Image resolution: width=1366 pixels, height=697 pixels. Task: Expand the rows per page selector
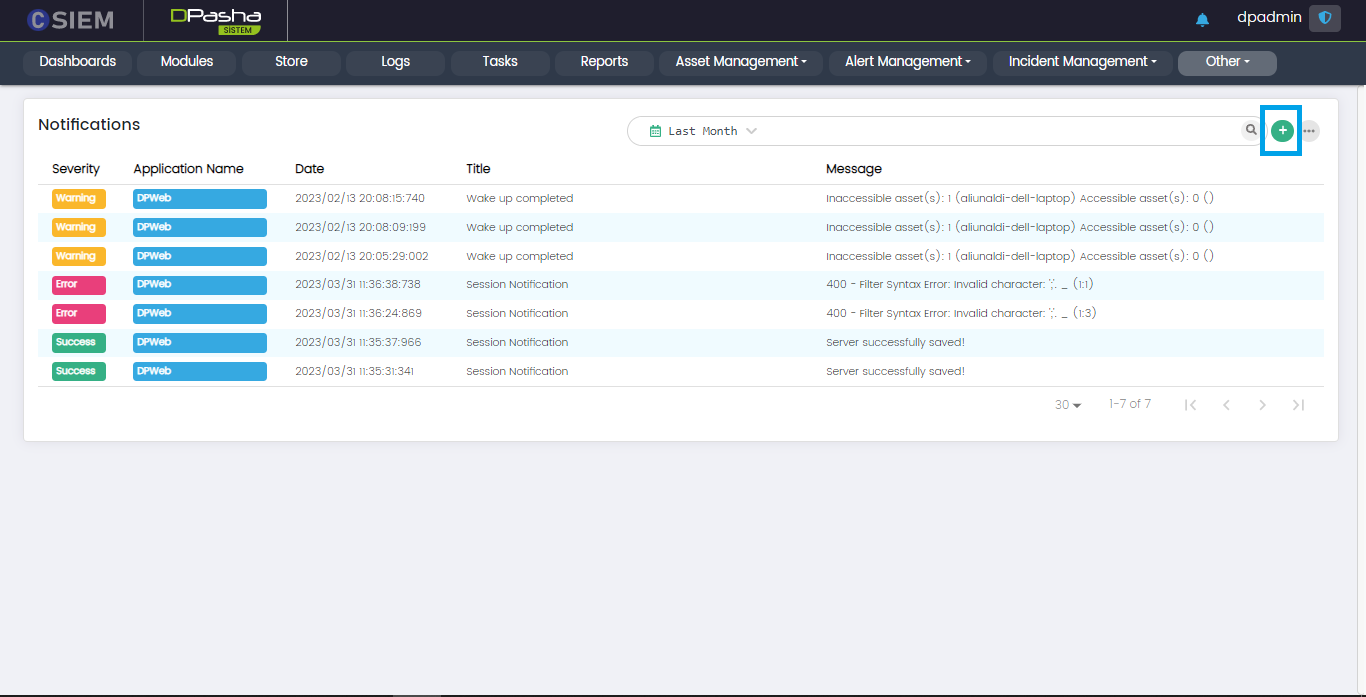pos(1068,405)
